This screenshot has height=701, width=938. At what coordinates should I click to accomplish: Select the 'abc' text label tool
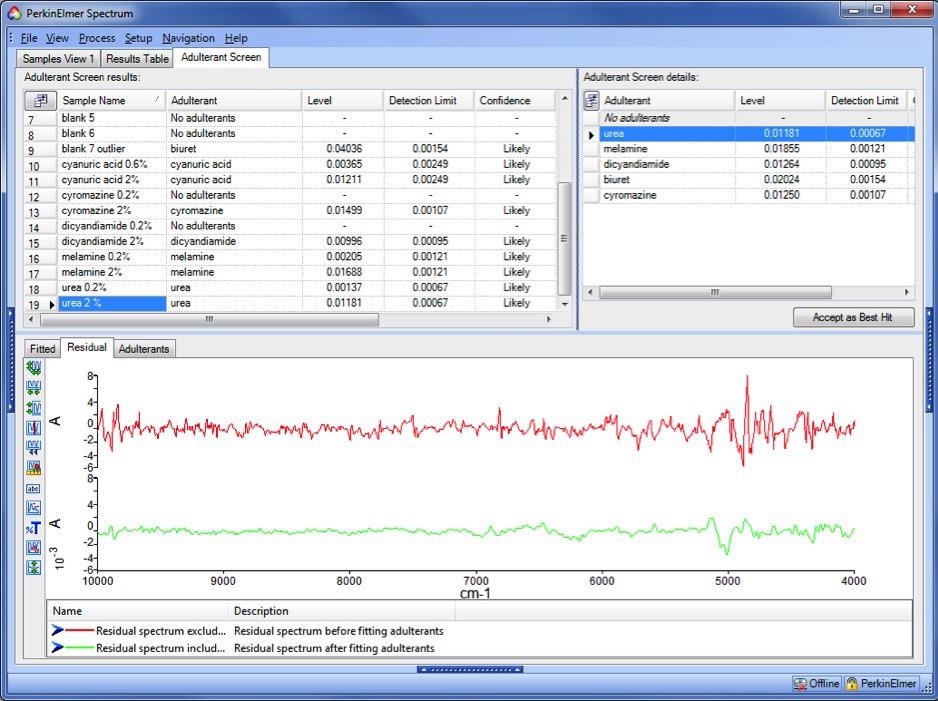34,488
